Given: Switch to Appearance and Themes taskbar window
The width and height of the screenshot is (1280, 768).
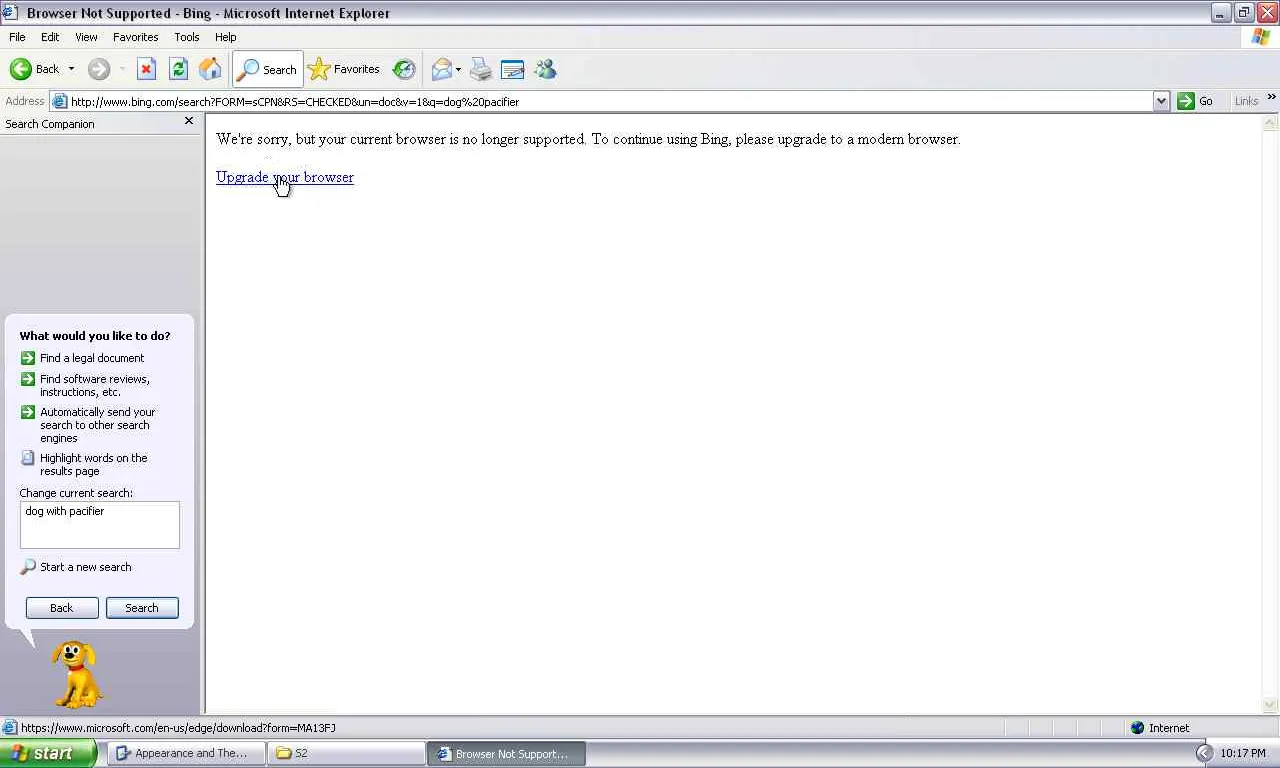Looking at the screenshot, I should point(187,753).
